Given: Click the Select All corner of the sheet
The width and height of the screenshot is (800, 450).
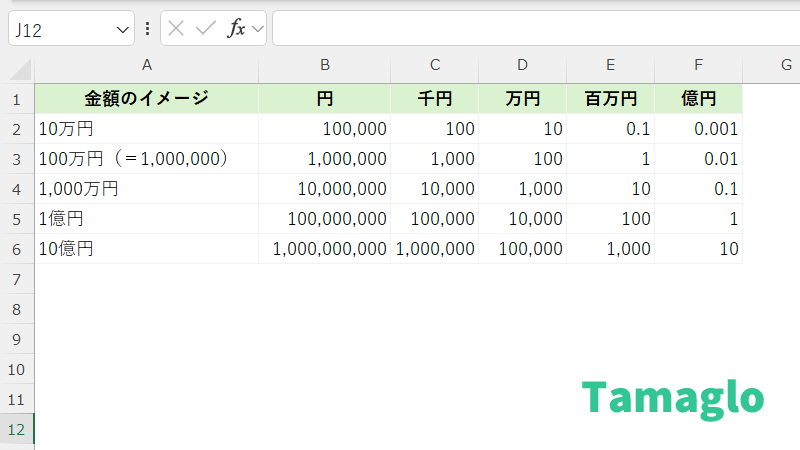Looking at the screenshot, I should [17, 66].
